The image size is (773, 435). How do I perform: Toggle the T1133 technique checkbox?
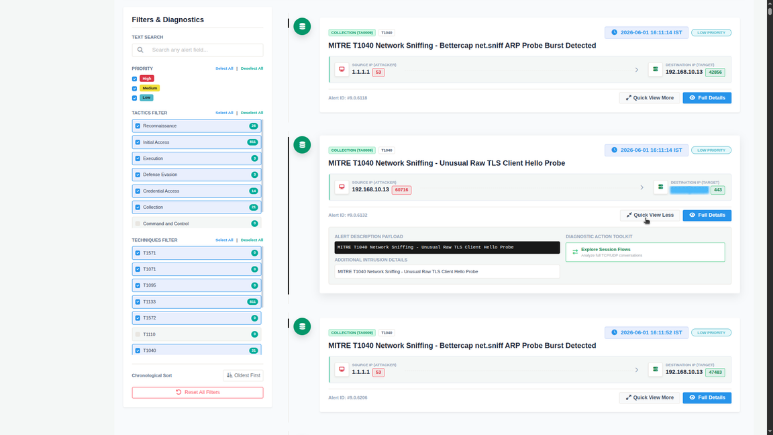[x=138, y=302]
